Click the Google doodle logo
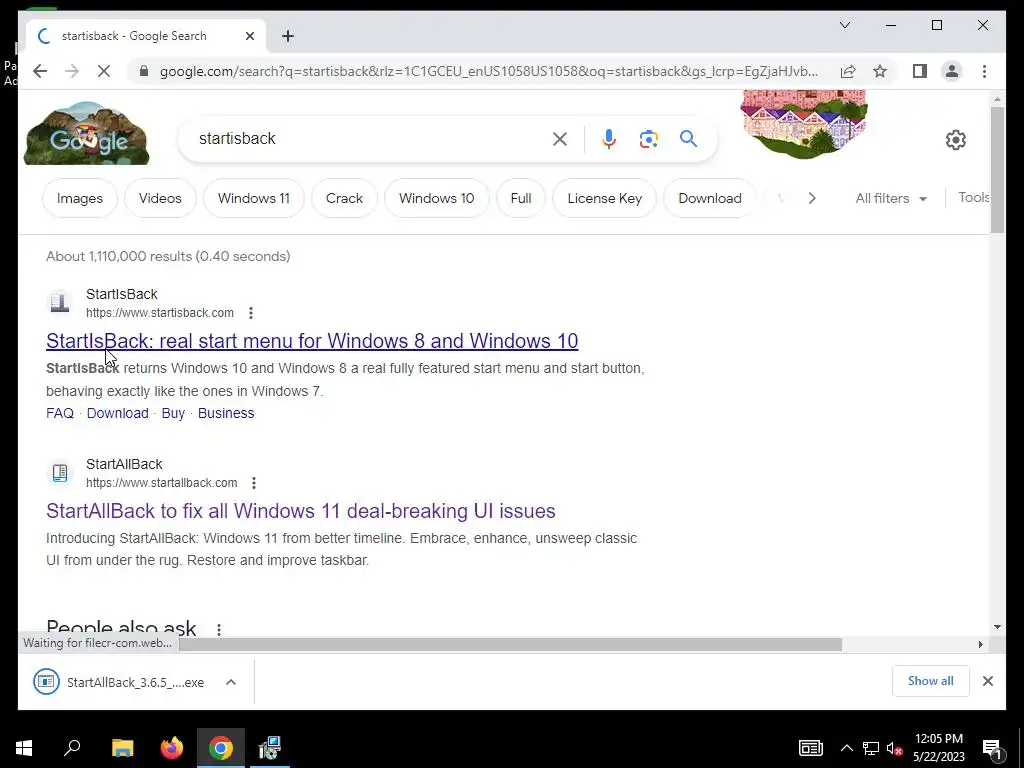Viewport: 1024px width, 768px height. (x=86, y=134)
